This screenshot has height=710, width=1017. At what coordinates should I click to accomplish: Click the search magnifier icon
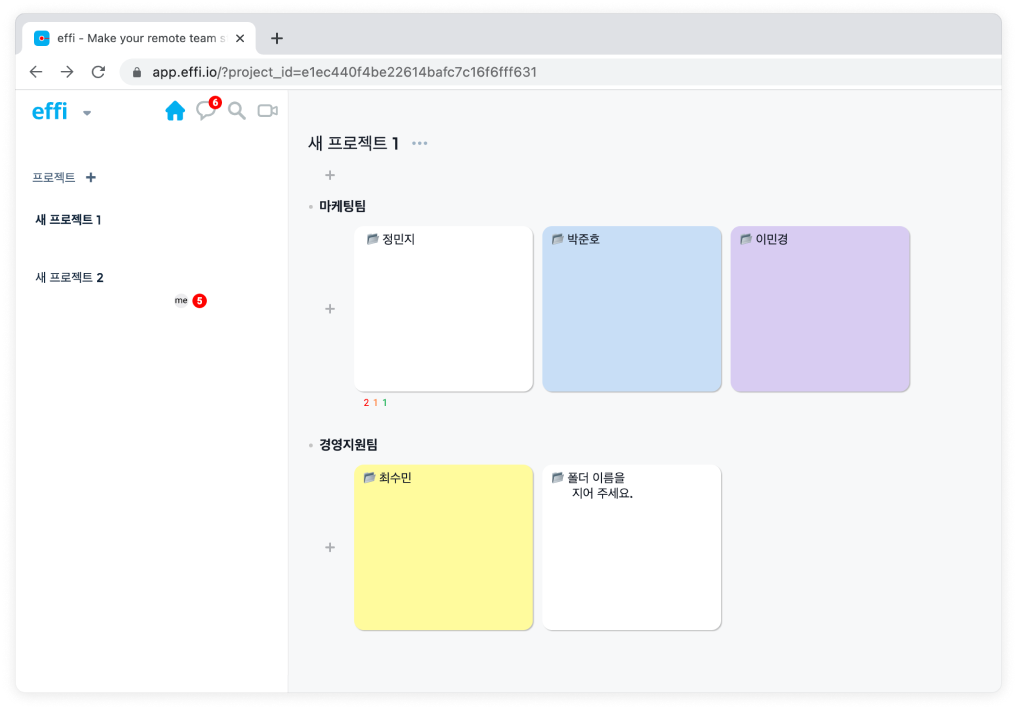[x=237, y=111]
